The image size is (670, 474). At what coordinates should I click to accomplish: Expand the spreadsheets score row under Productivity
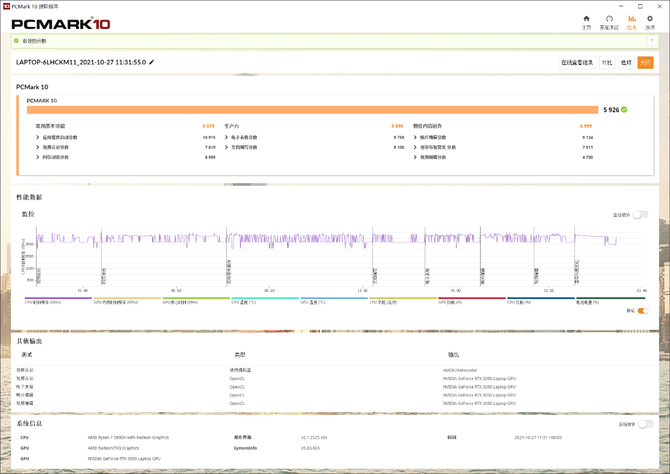pyautogui.click(x=227, y=137)
